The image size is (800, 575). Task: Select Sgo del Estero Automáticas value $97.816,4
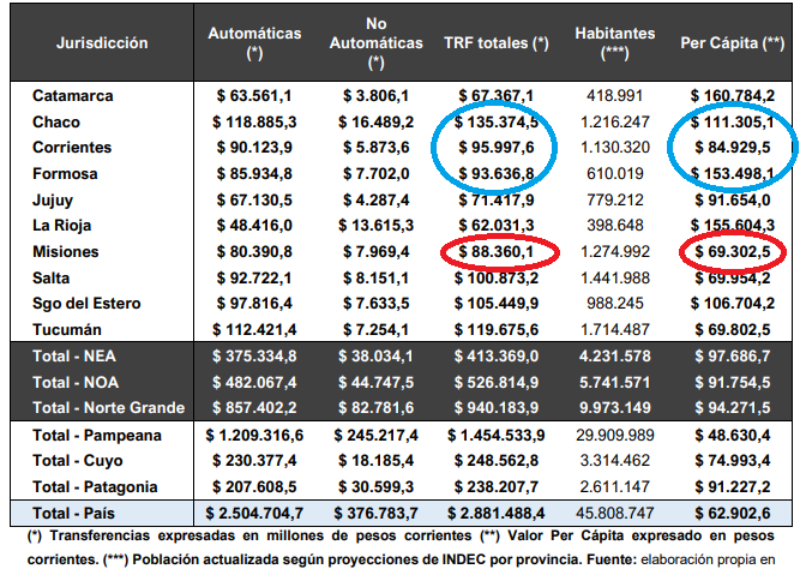point(254,303)
